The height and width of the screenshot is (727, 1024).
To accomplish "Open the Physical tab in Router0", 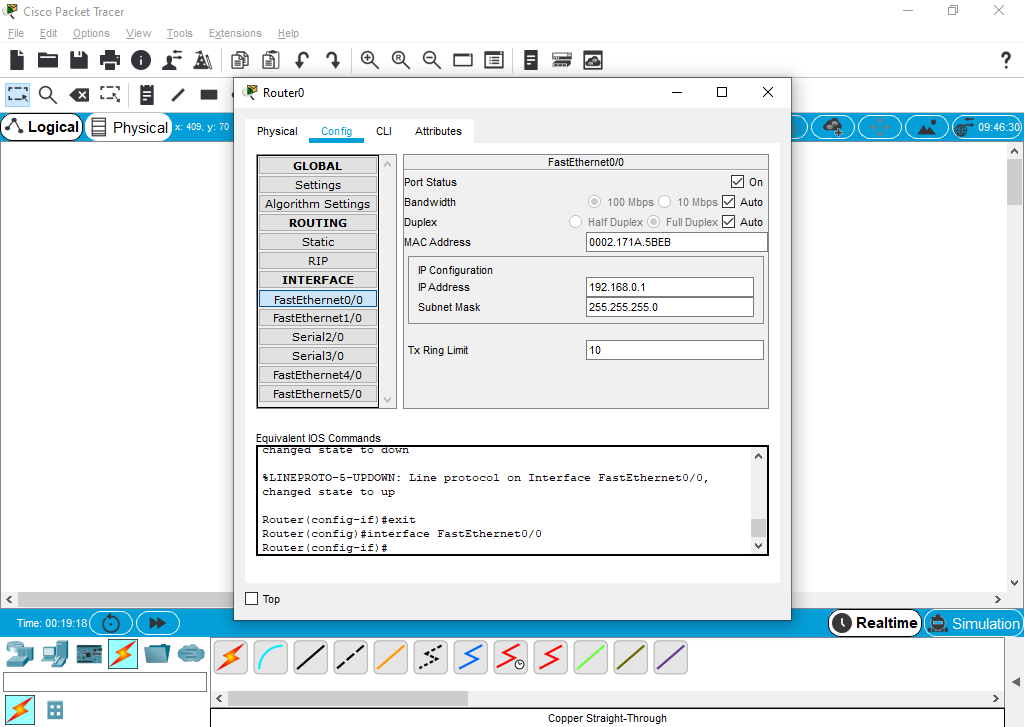I will (x=277, y=131).
